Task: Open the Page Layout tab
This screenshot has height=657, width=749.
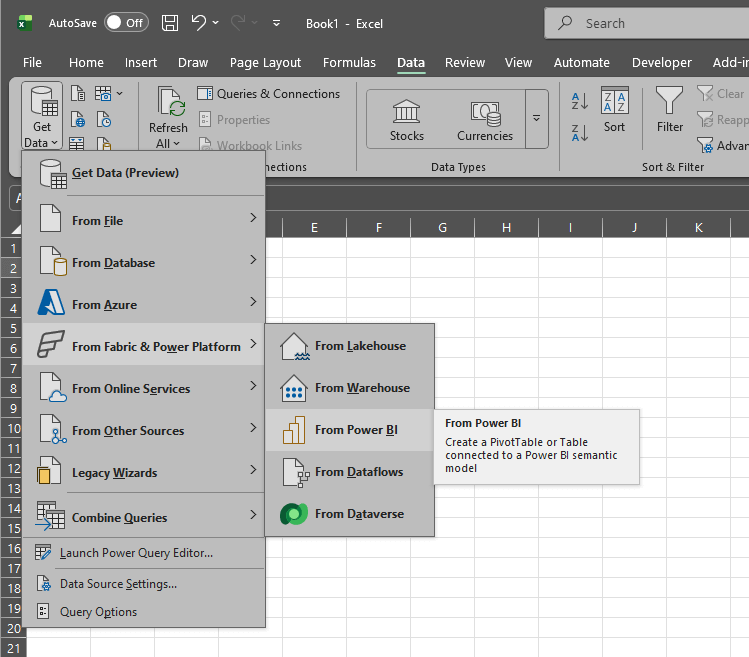Action: tap(265, 62)
